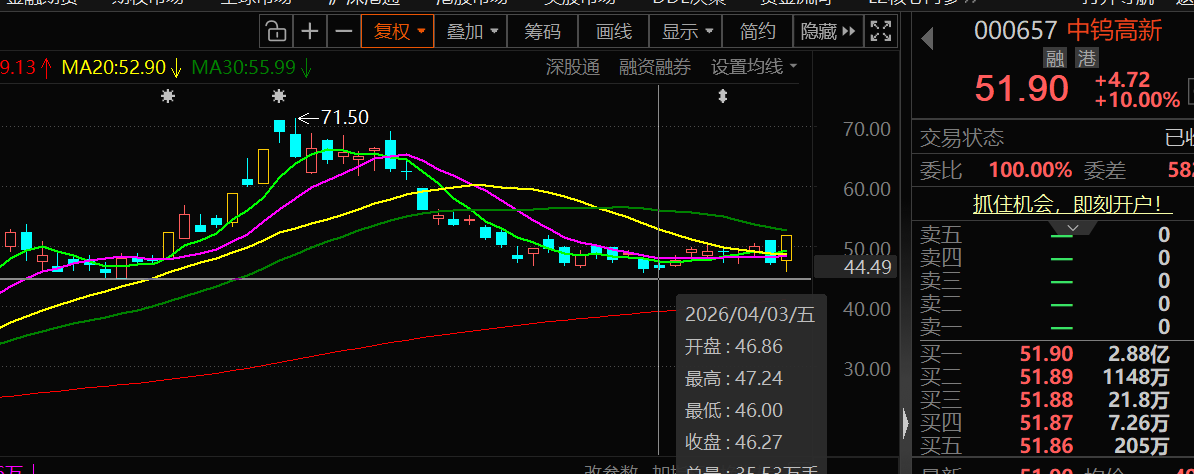Image resolution: width=1194 pixels, height=474 pixels.
Task: Open the 显示 dropdown
Action: tap(686, 32)
